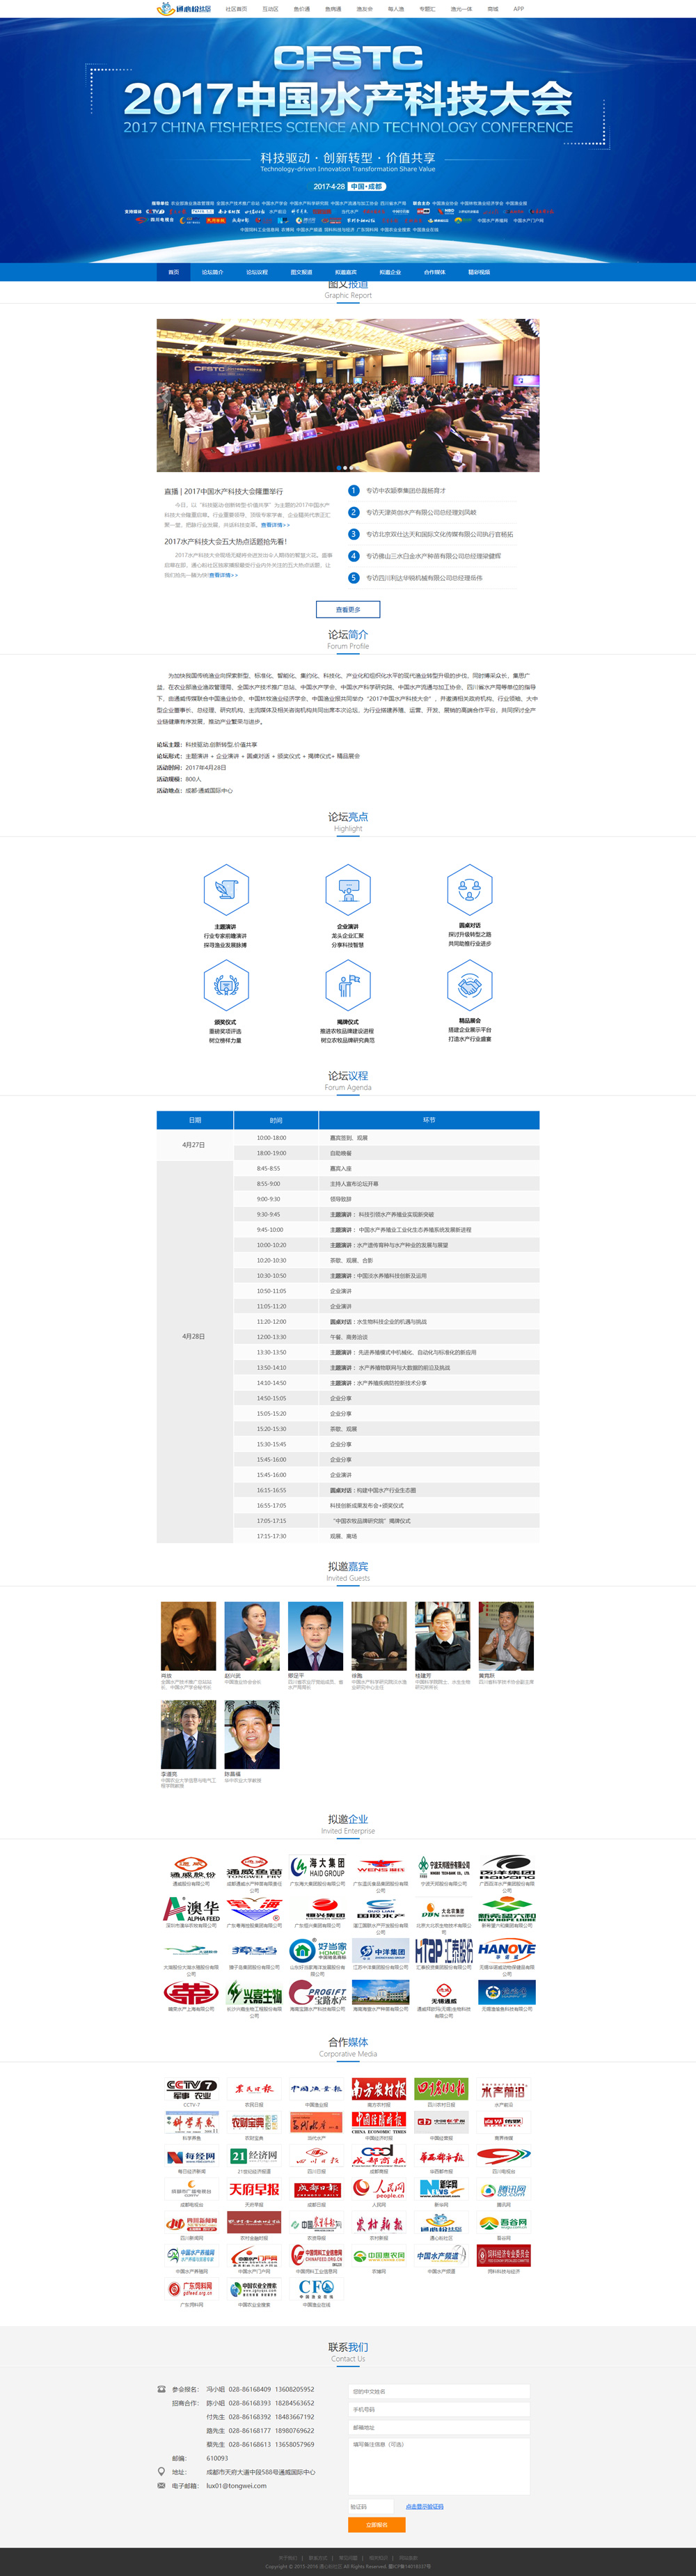This screenshot has width=696, height=2576.
Task: Click the 验证码 input field
Action: [x=371, y=2507]
